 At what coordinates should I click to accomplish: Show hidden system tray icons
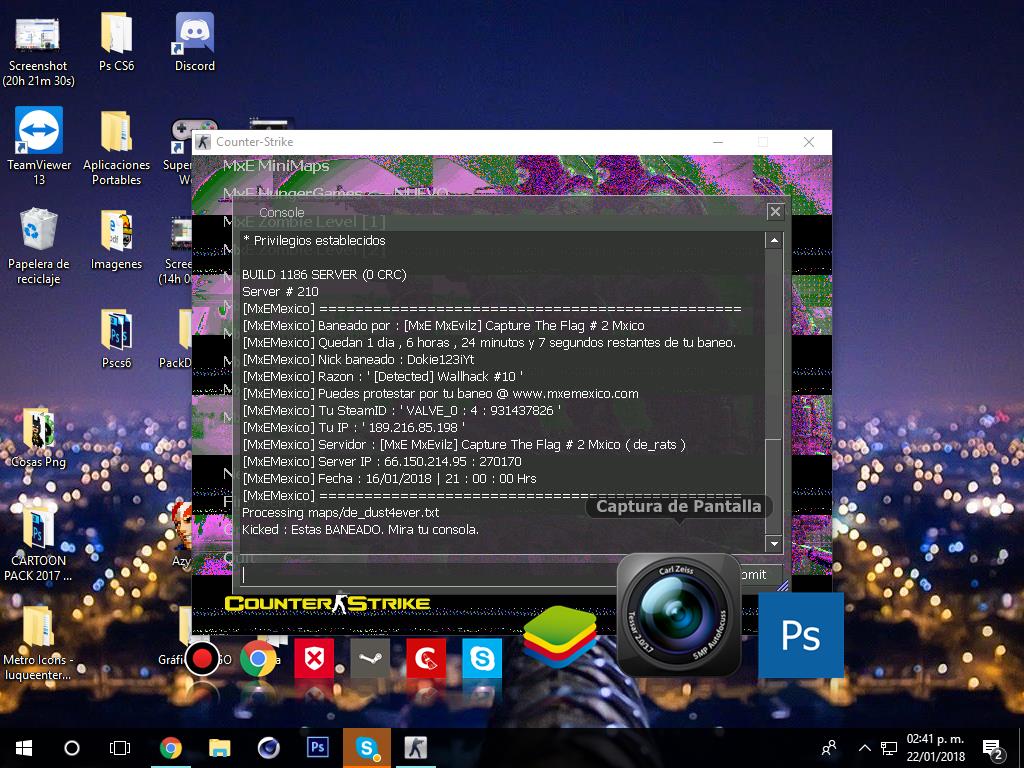pos(864,748)
